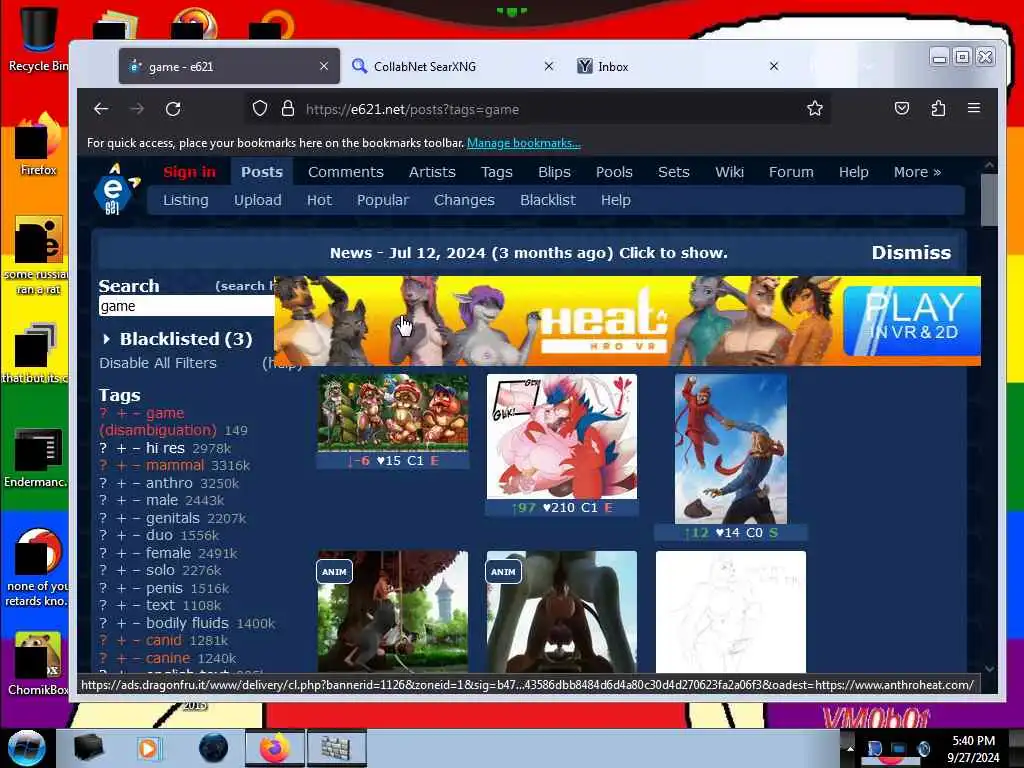Open the wiki '?' for hi res tag
Screen dimensions: 1024x768
[103, 448]
